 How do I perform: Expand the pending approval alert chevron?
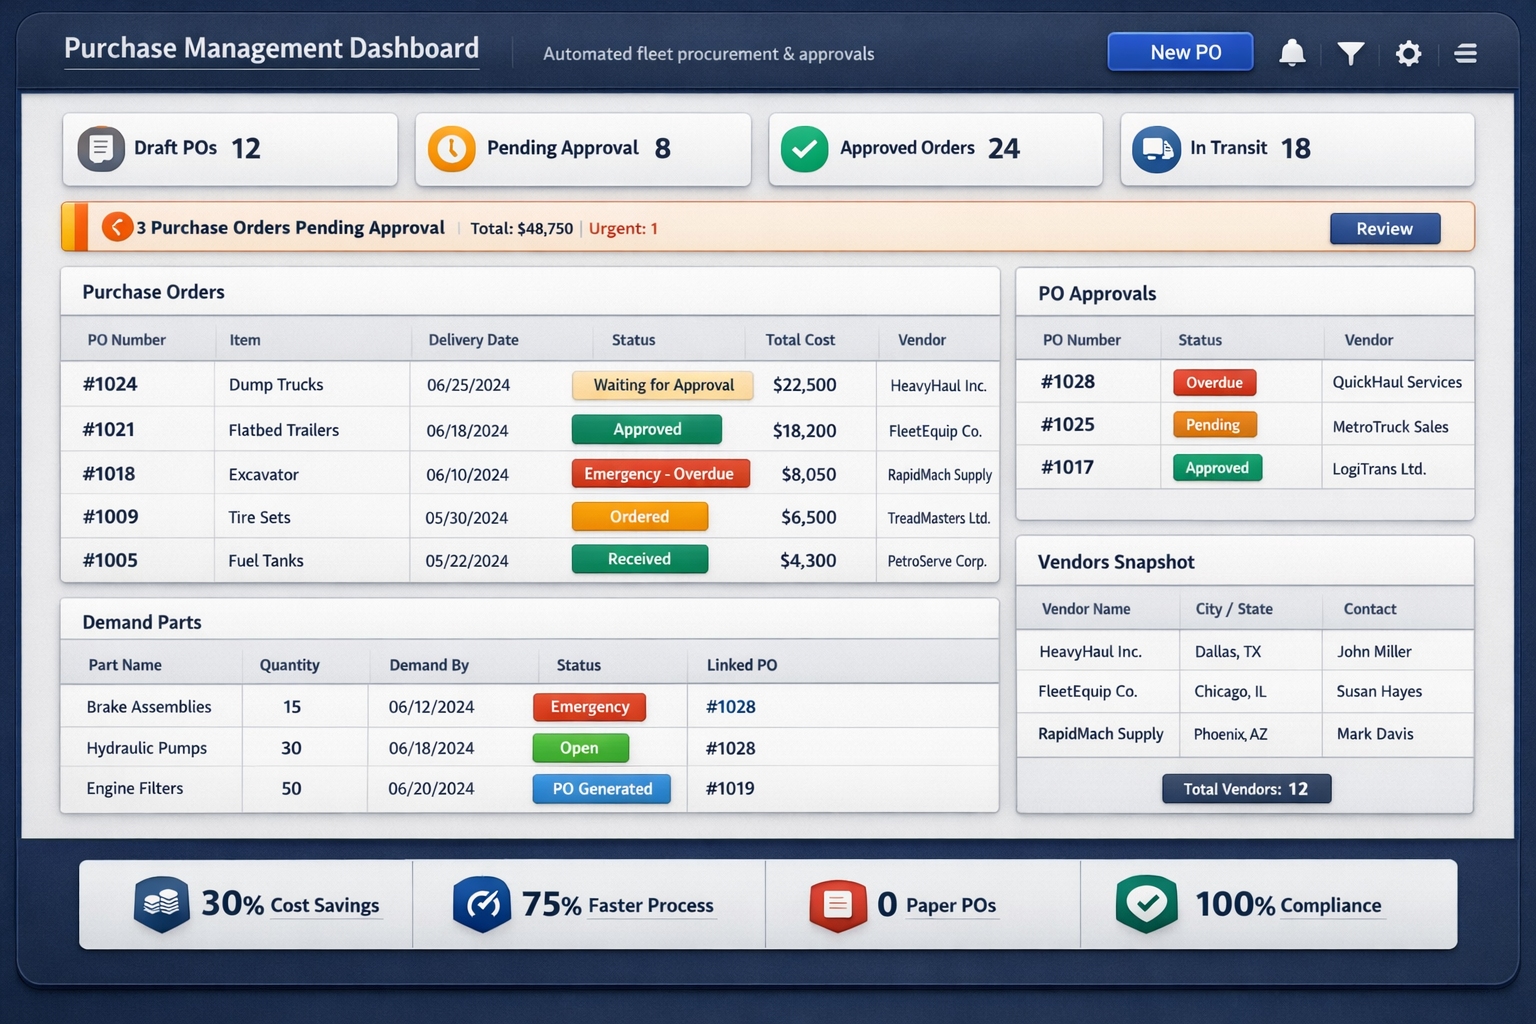[x=117, y=227]
